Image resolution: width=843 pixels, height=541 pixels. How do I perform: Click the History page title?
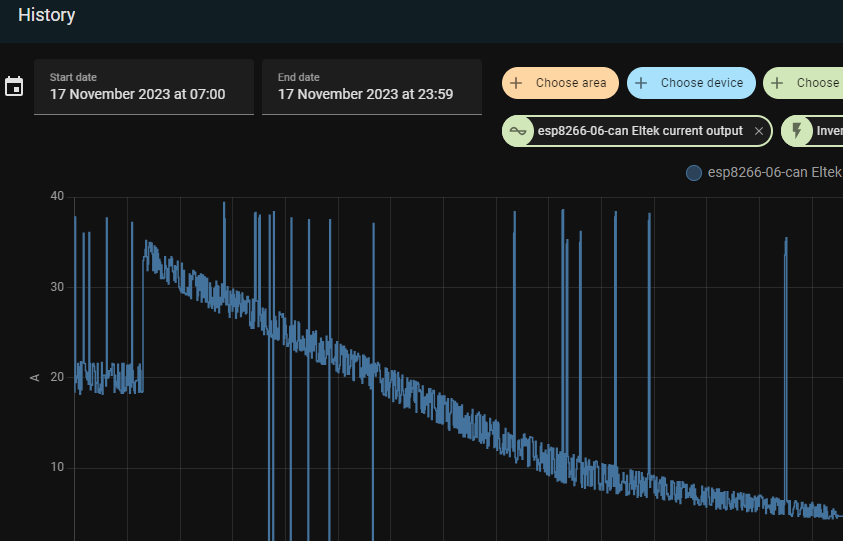pyautogui.click(x=46, y=16)
